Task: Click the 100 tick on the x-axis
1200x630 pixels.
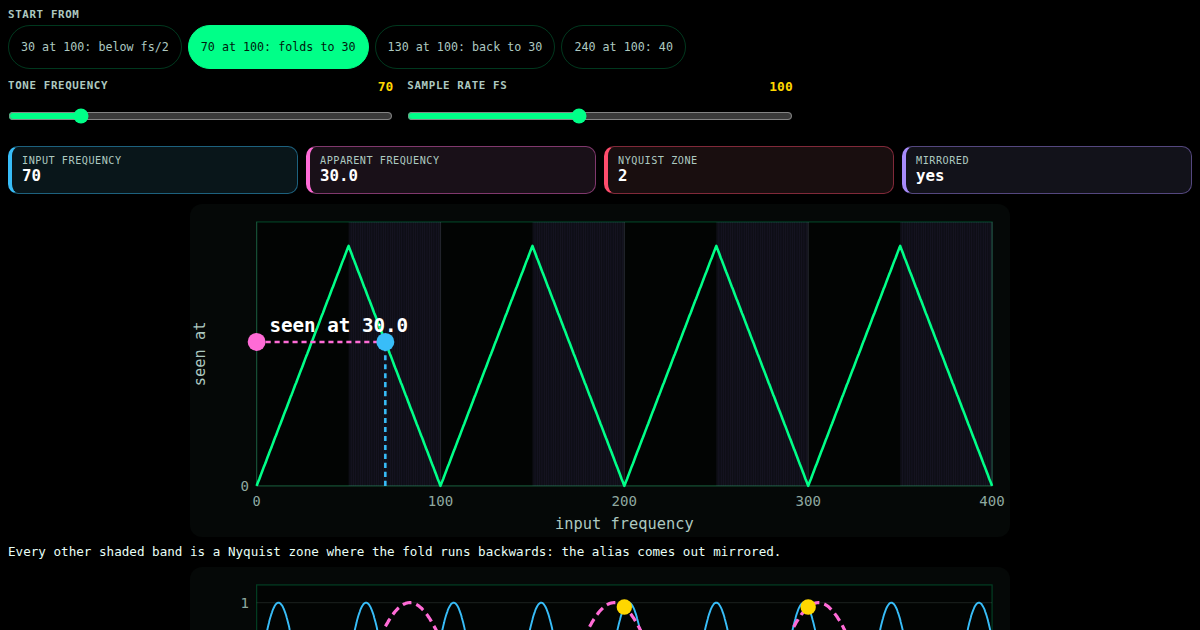Action: [440, 501]
